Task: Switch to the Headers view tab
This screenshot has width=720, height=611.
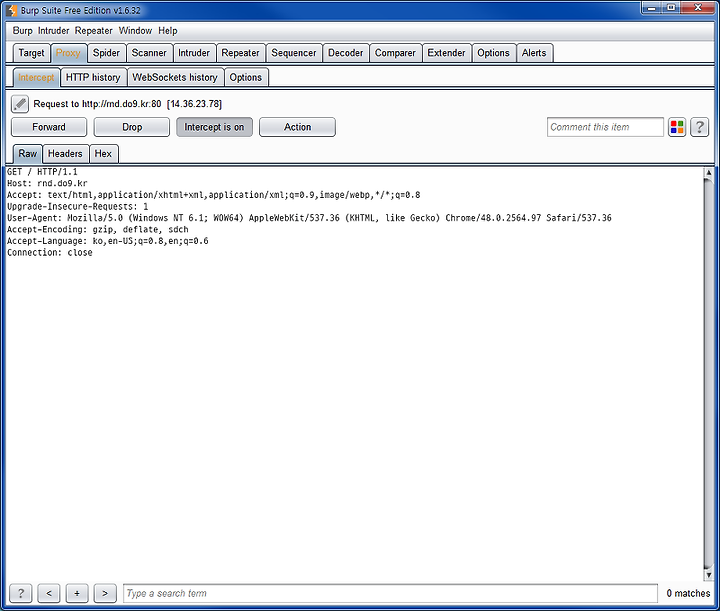Action: tap(65, 154)
